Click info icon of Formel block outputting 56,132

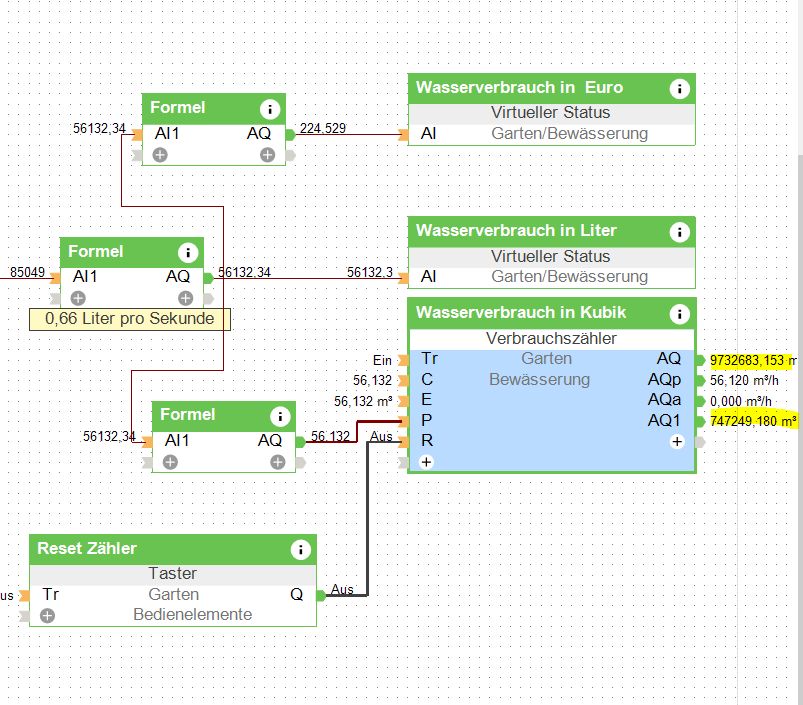tap(280, 416)
